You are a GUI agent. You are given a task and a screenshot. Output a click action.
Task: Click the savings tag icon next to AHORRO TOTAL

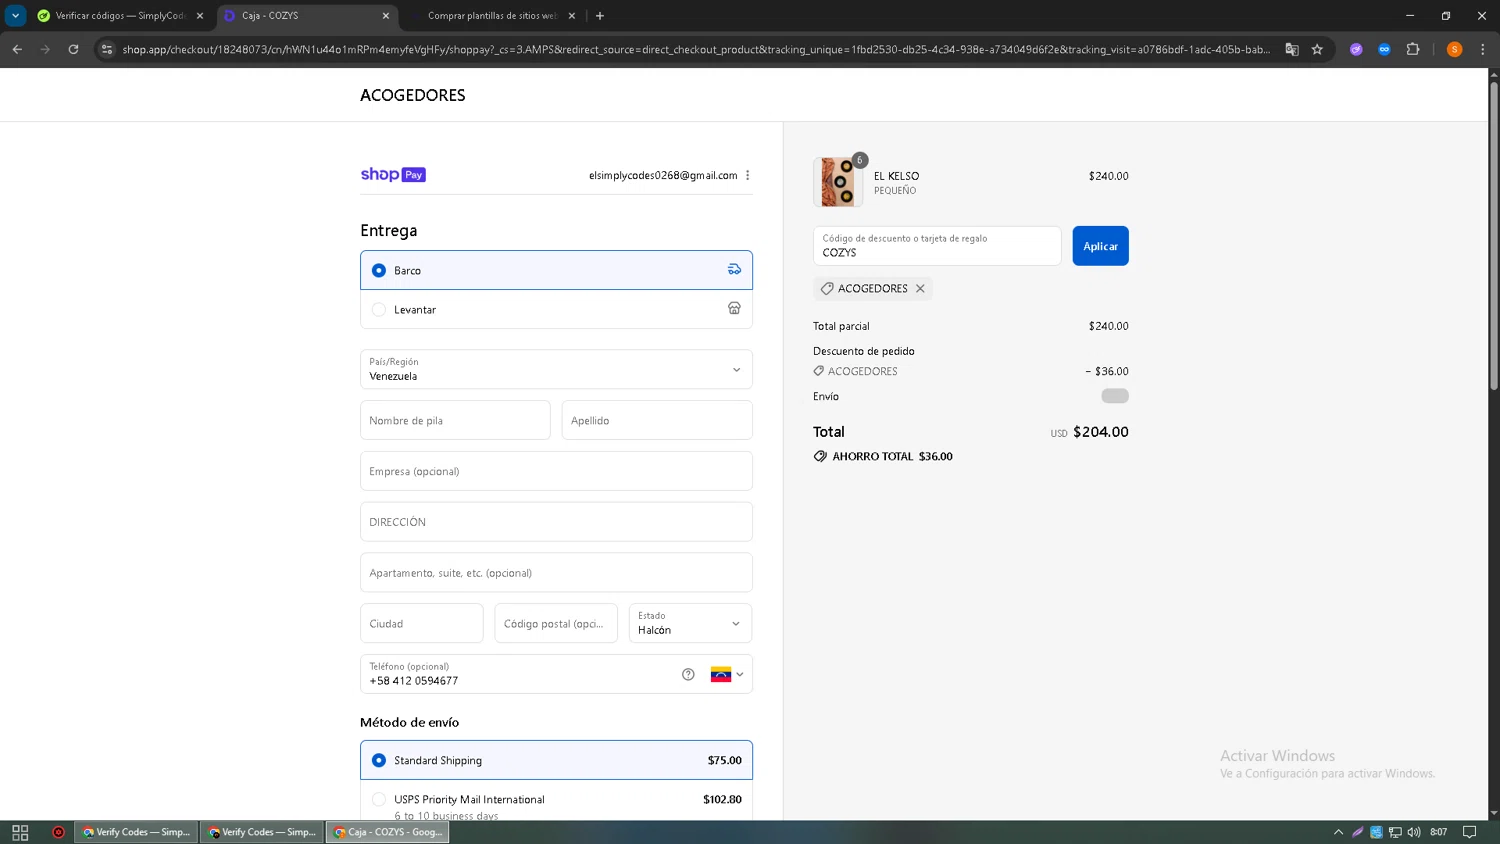(x=820, y=456)
